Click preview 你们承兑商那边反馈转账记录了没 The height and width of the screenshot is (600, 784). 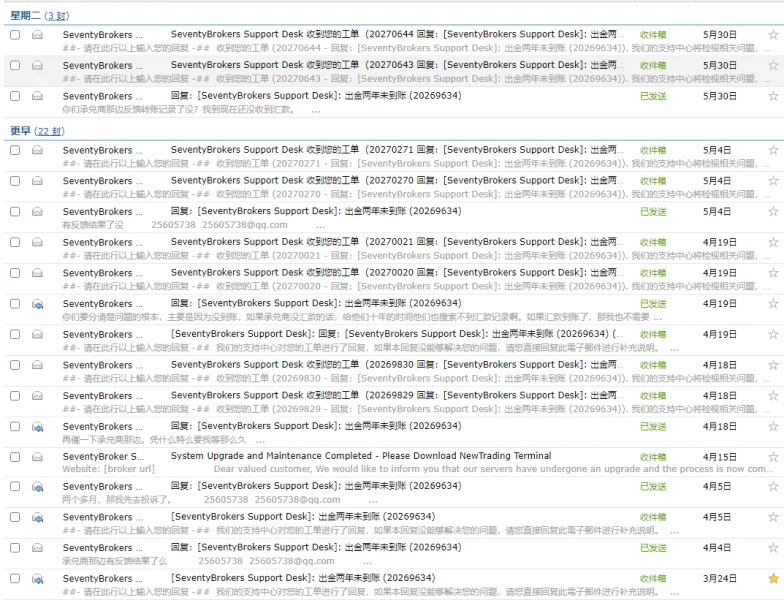click(178, 110)
